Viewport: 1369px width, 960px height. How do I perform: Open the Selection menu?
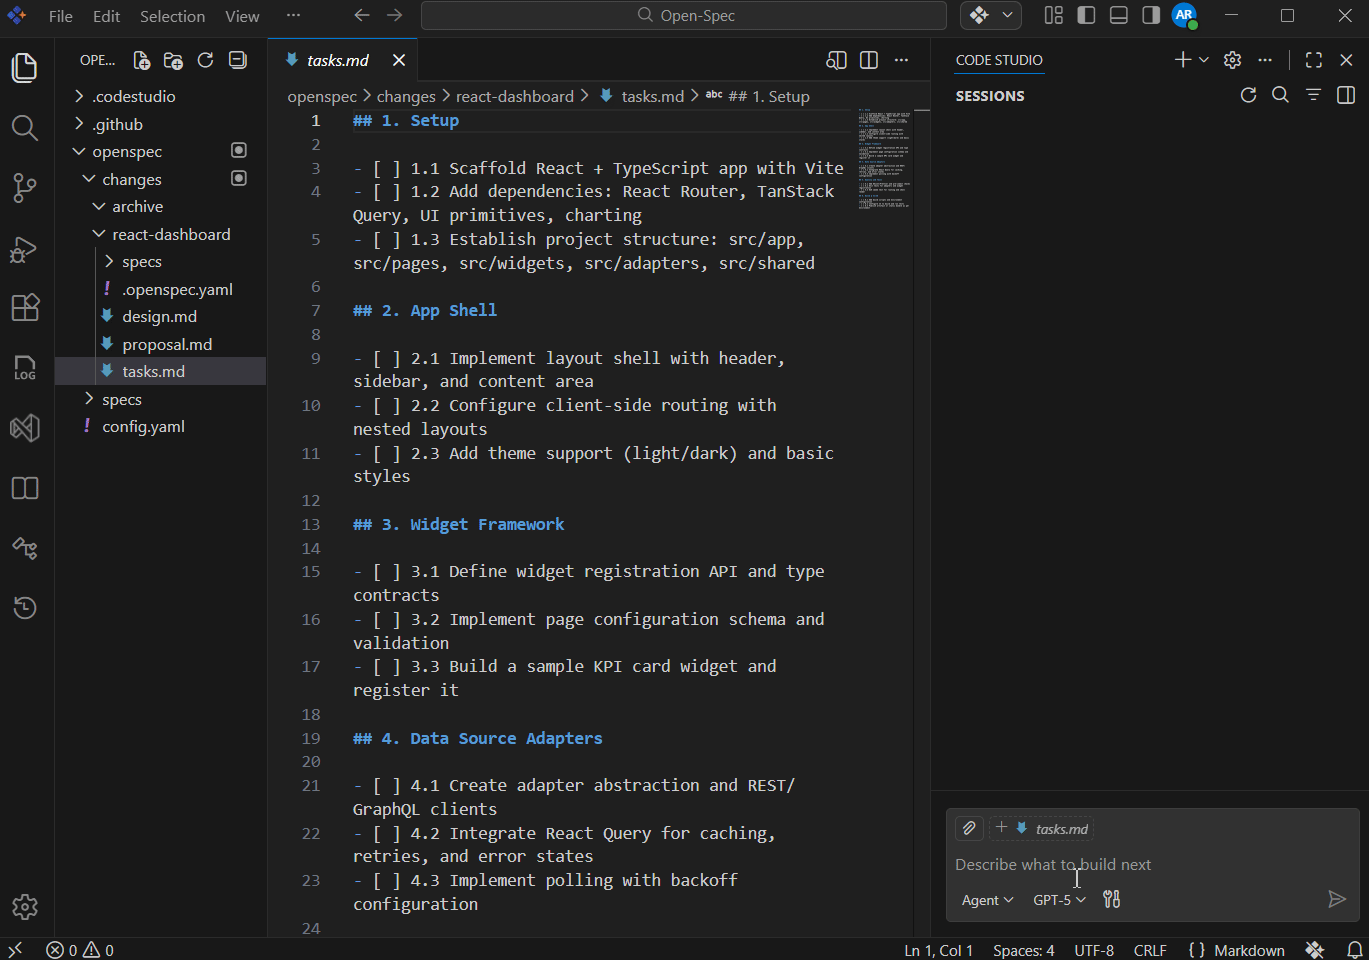point(172,16)
